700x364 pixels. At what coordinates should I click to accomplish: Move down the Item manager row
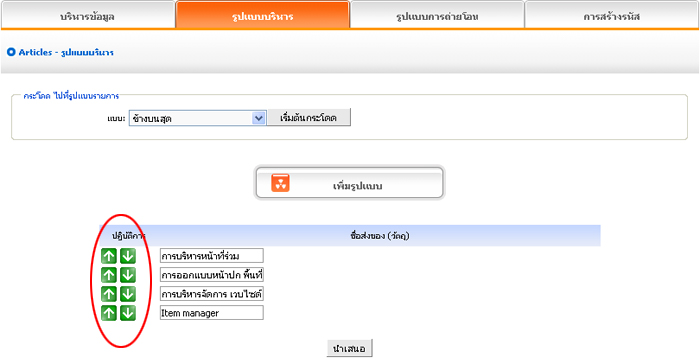[128, 313]
